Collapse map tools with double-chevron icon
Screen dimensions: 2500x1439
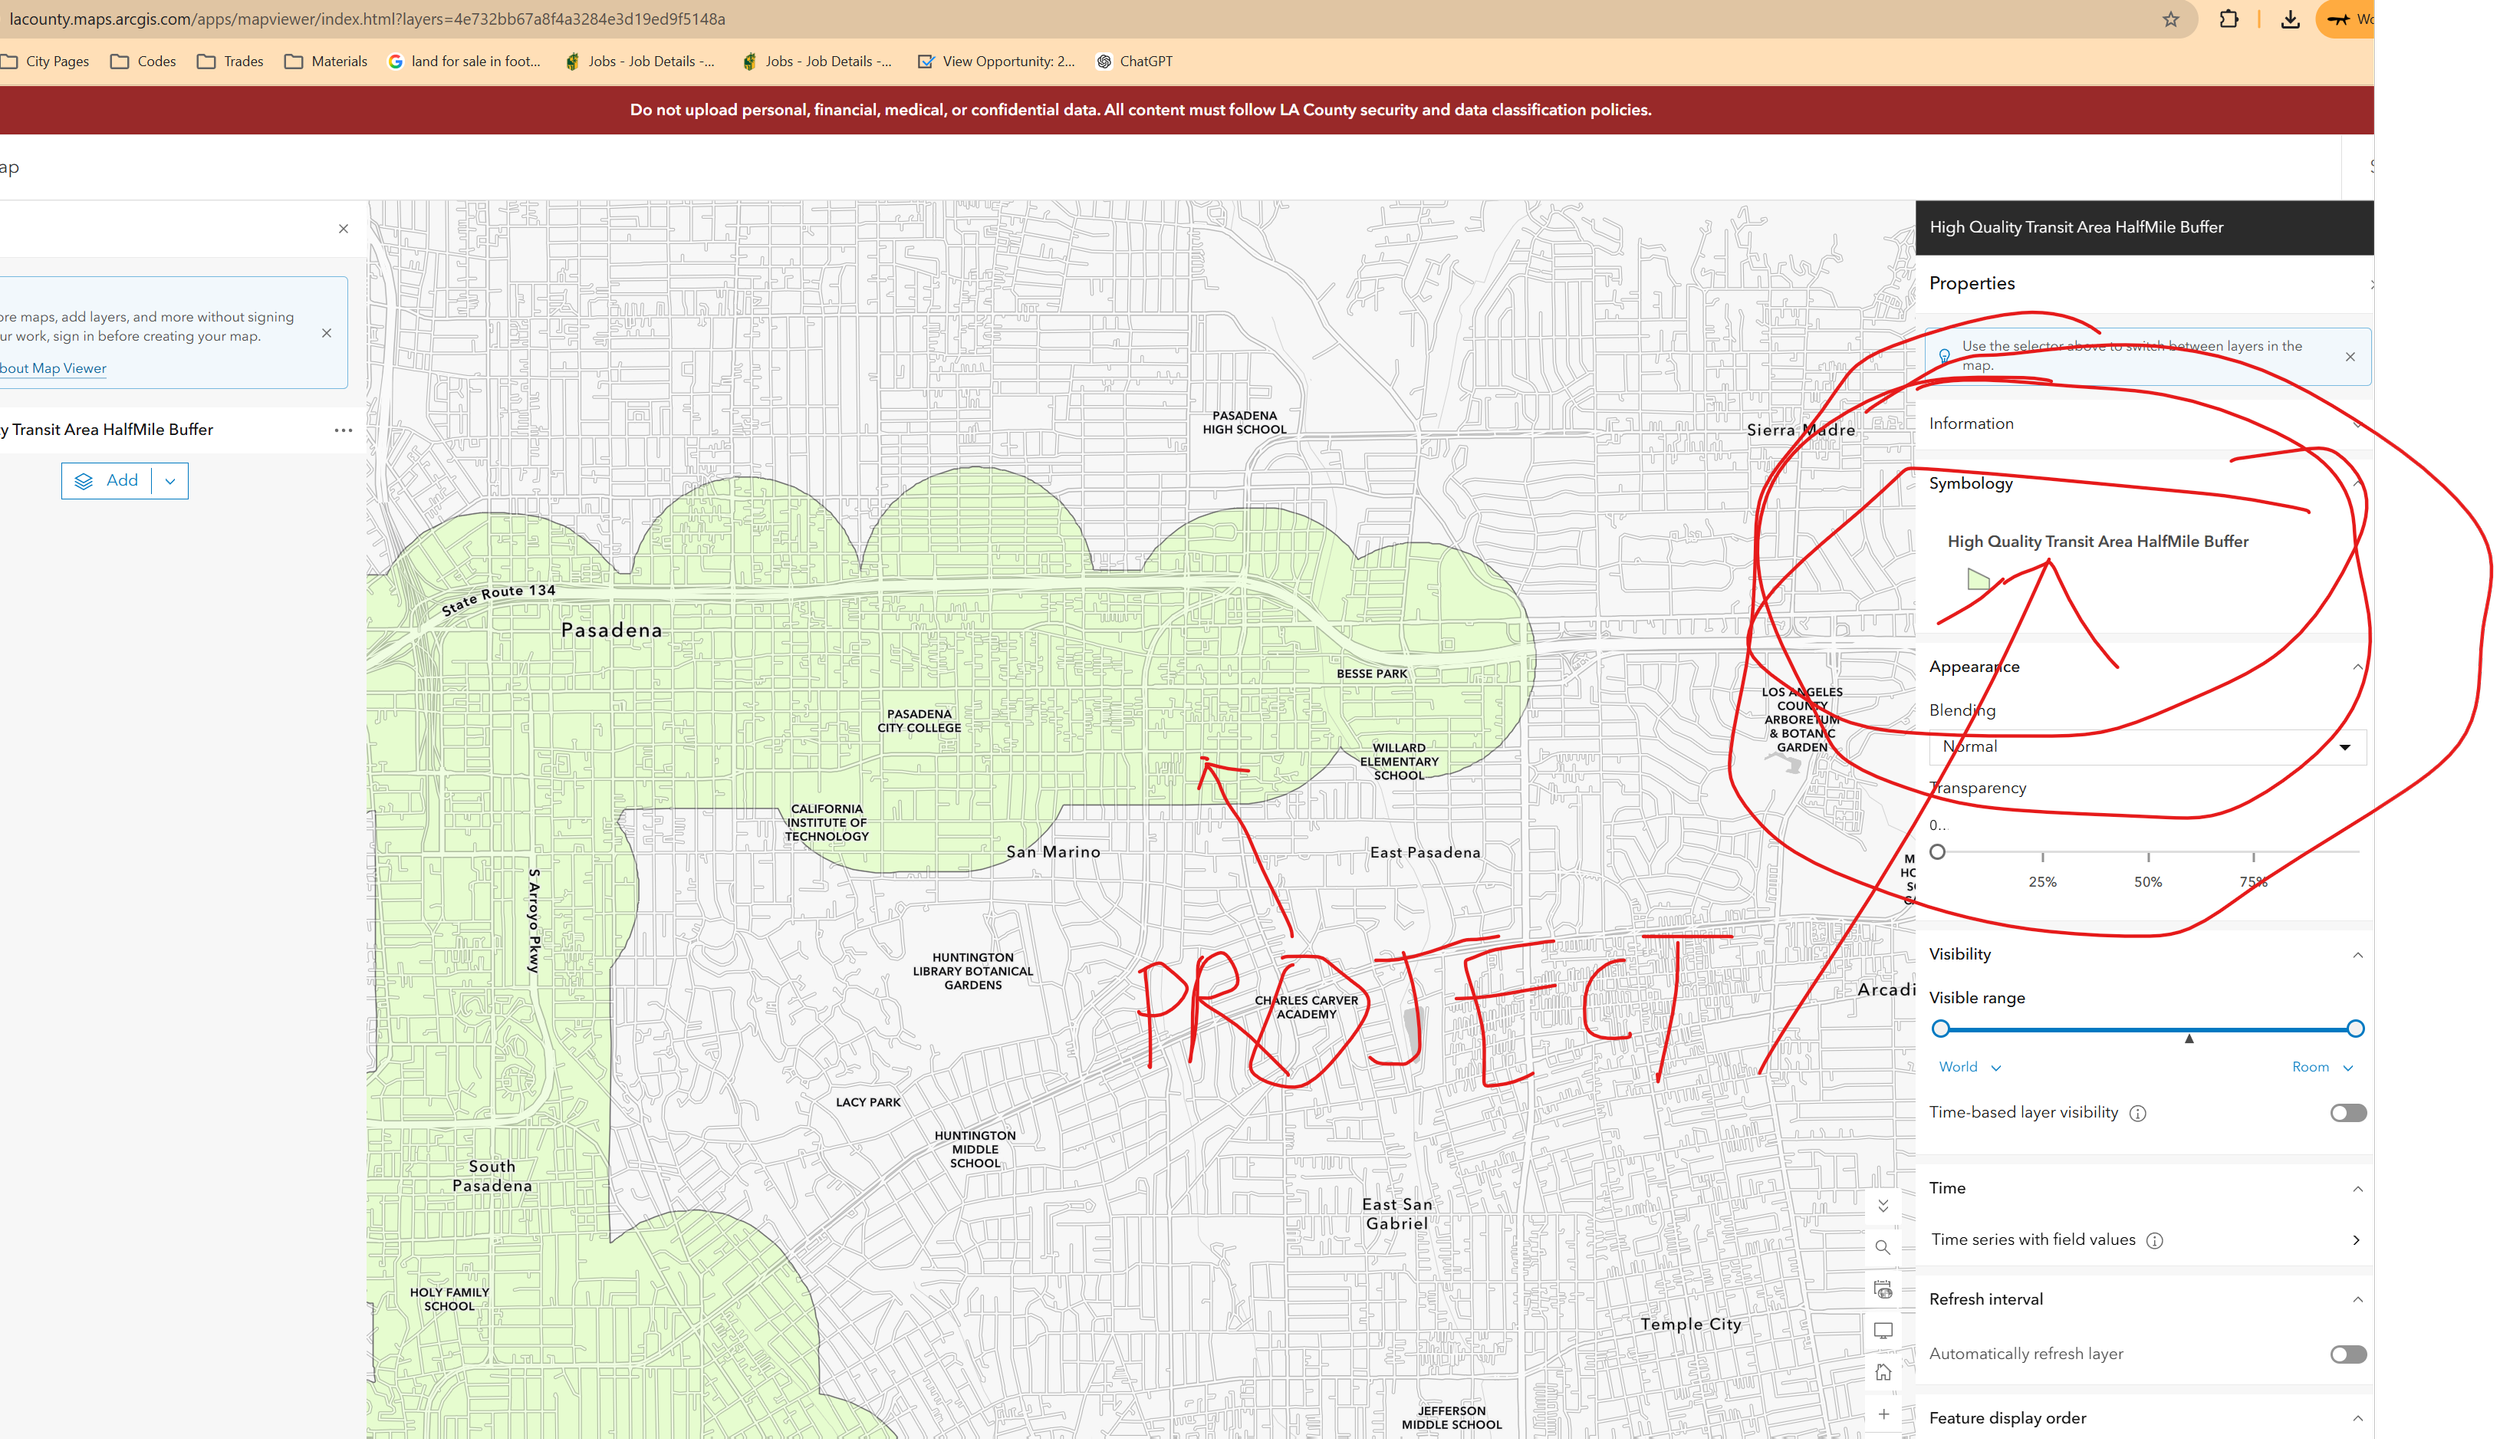[x=1882, y=1206]
